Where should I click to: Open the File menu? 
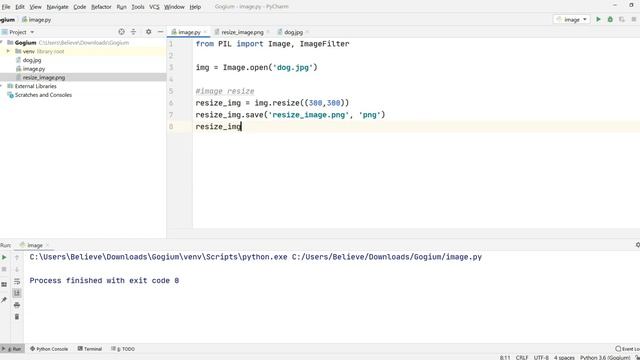[x=6, y=7]
